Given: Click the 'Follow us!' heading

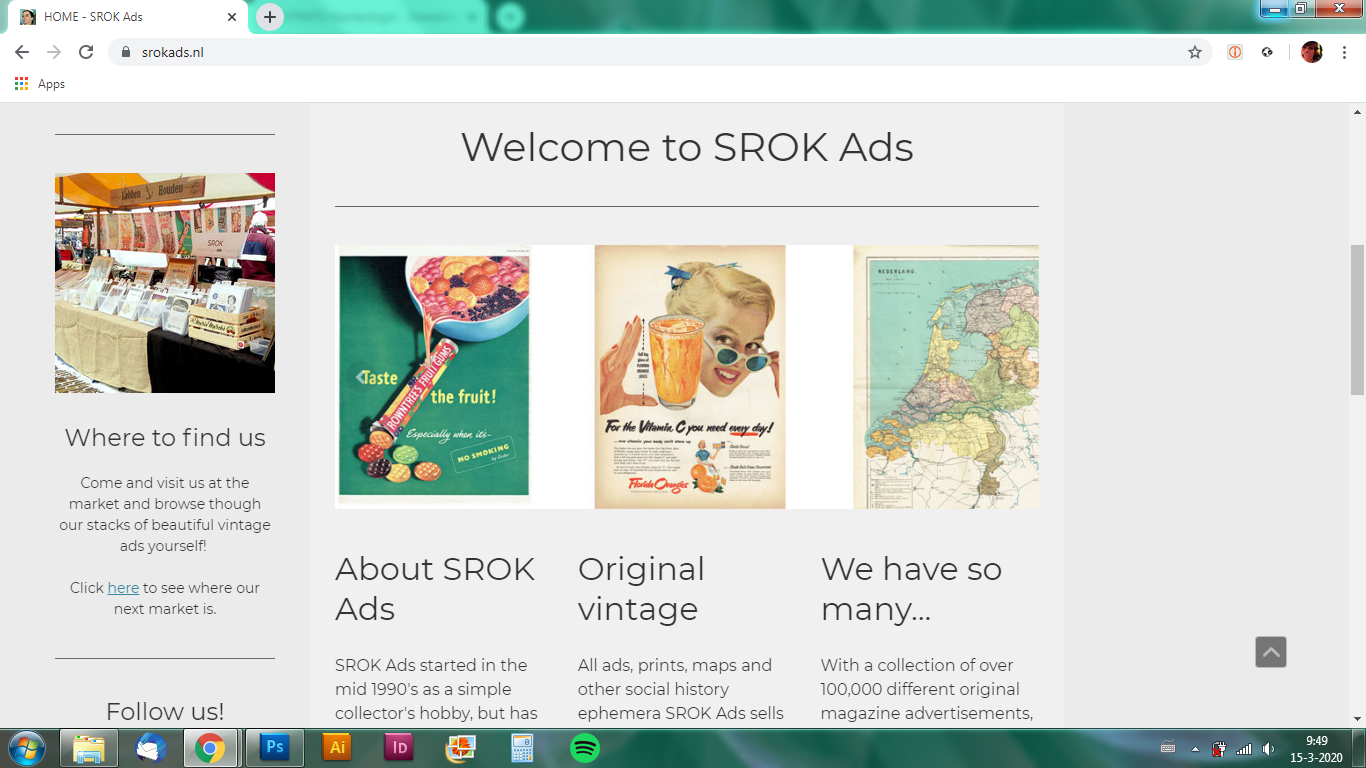Looking at the screenshot, I should click(165, 711).
